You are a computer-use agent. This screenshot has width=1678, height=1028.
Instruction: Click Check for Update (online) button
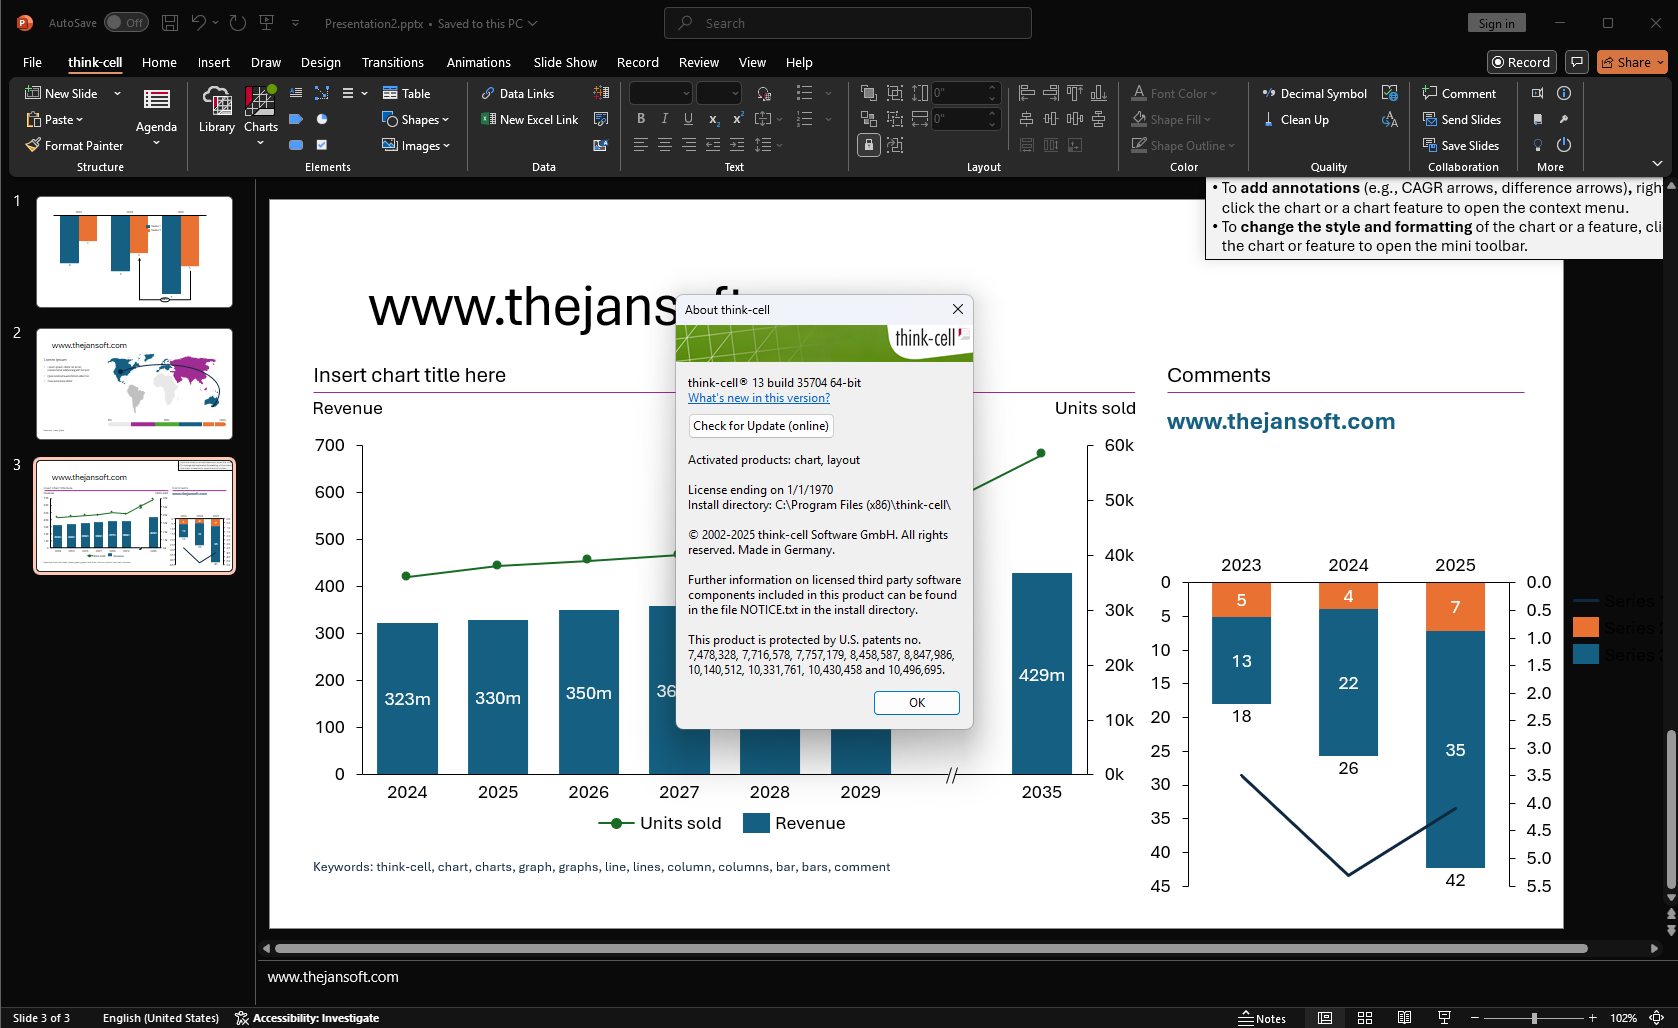761,426
